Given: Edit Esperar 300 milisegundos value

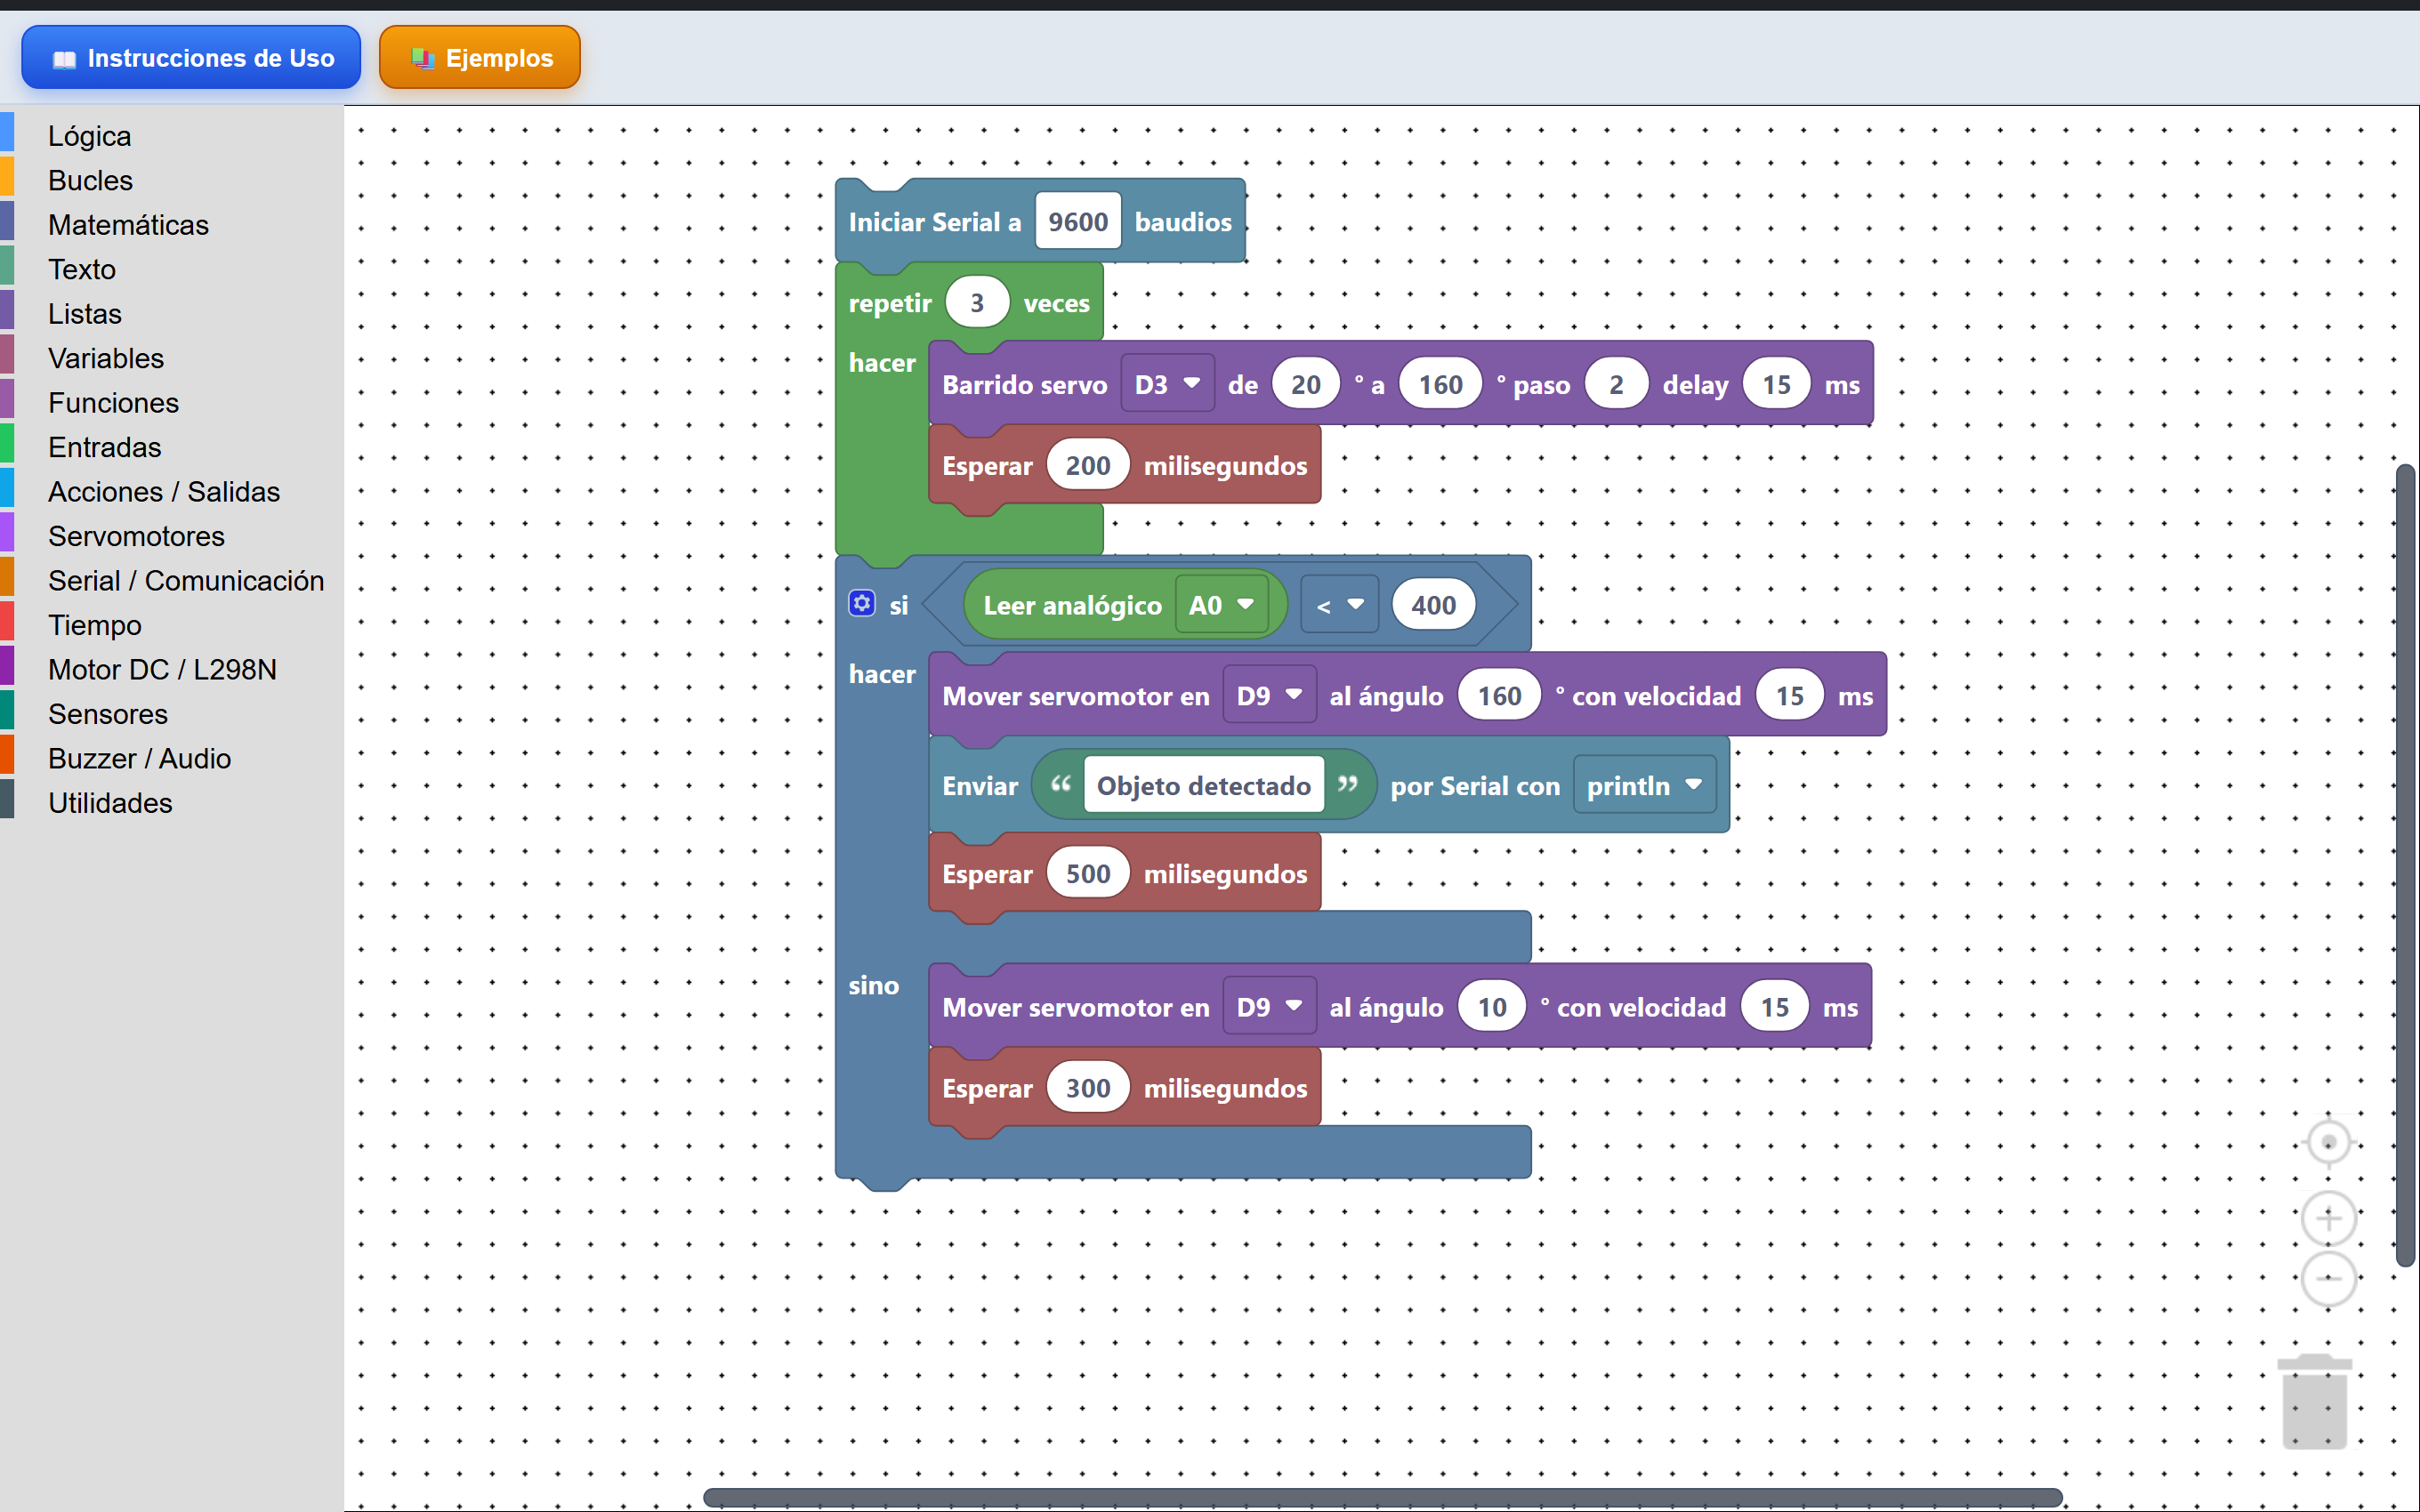Looking at the screenshot, I should [x=1088, y=1087].
